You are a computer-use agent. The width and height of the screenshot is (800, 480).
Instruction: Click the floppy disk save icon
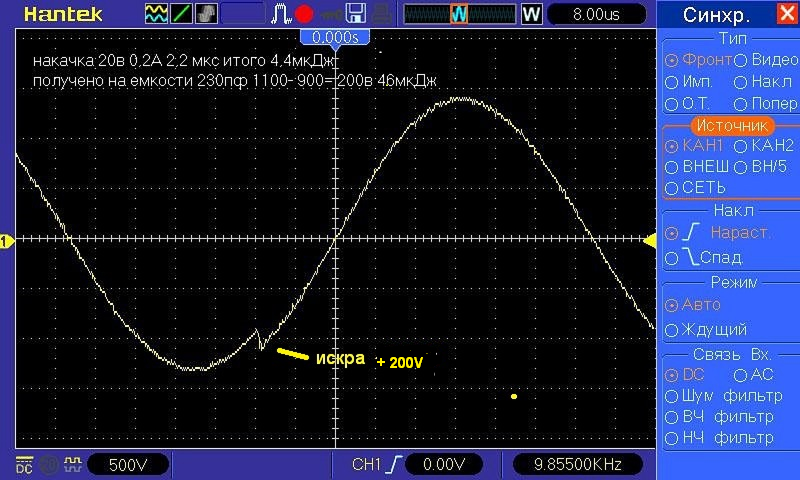click(356, 14)
